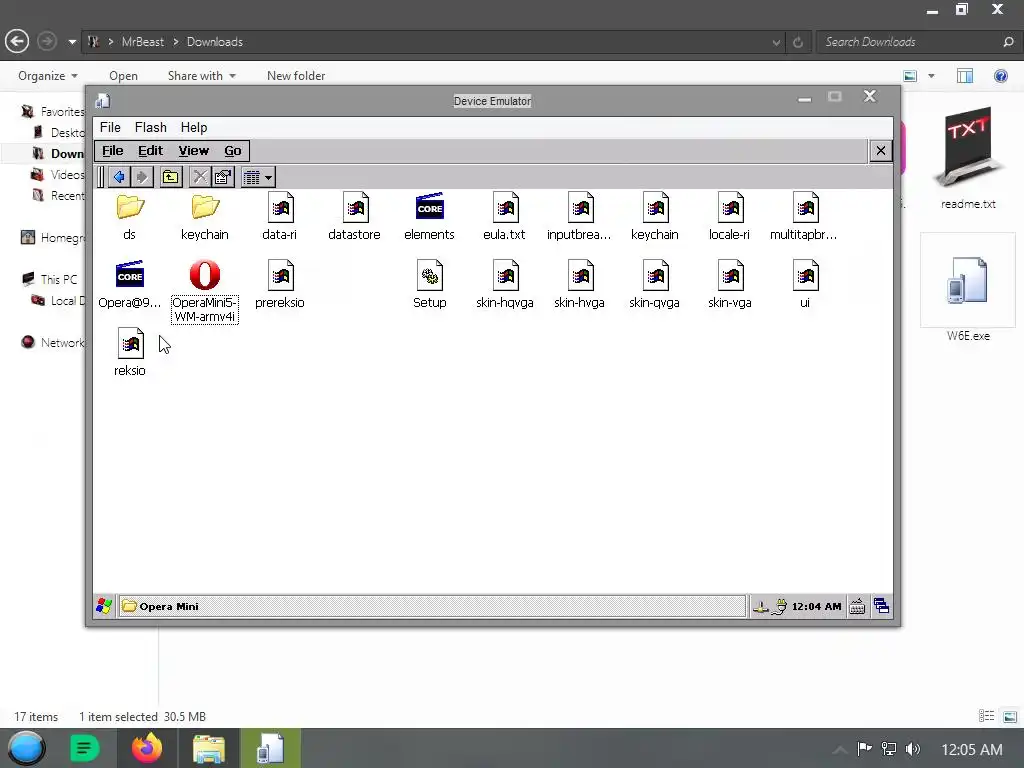Toggle the preview pane icon in Downloads
The image size is (1024, 768).
[965, 76]
